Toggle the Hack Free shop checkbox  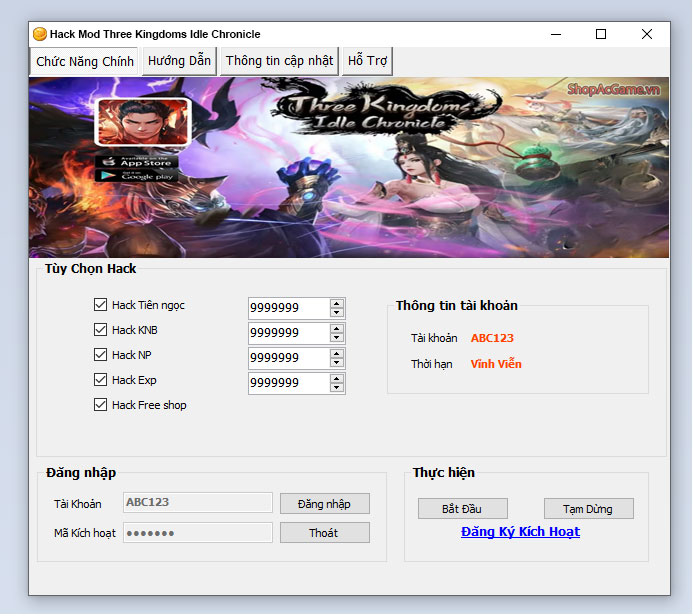100,405
